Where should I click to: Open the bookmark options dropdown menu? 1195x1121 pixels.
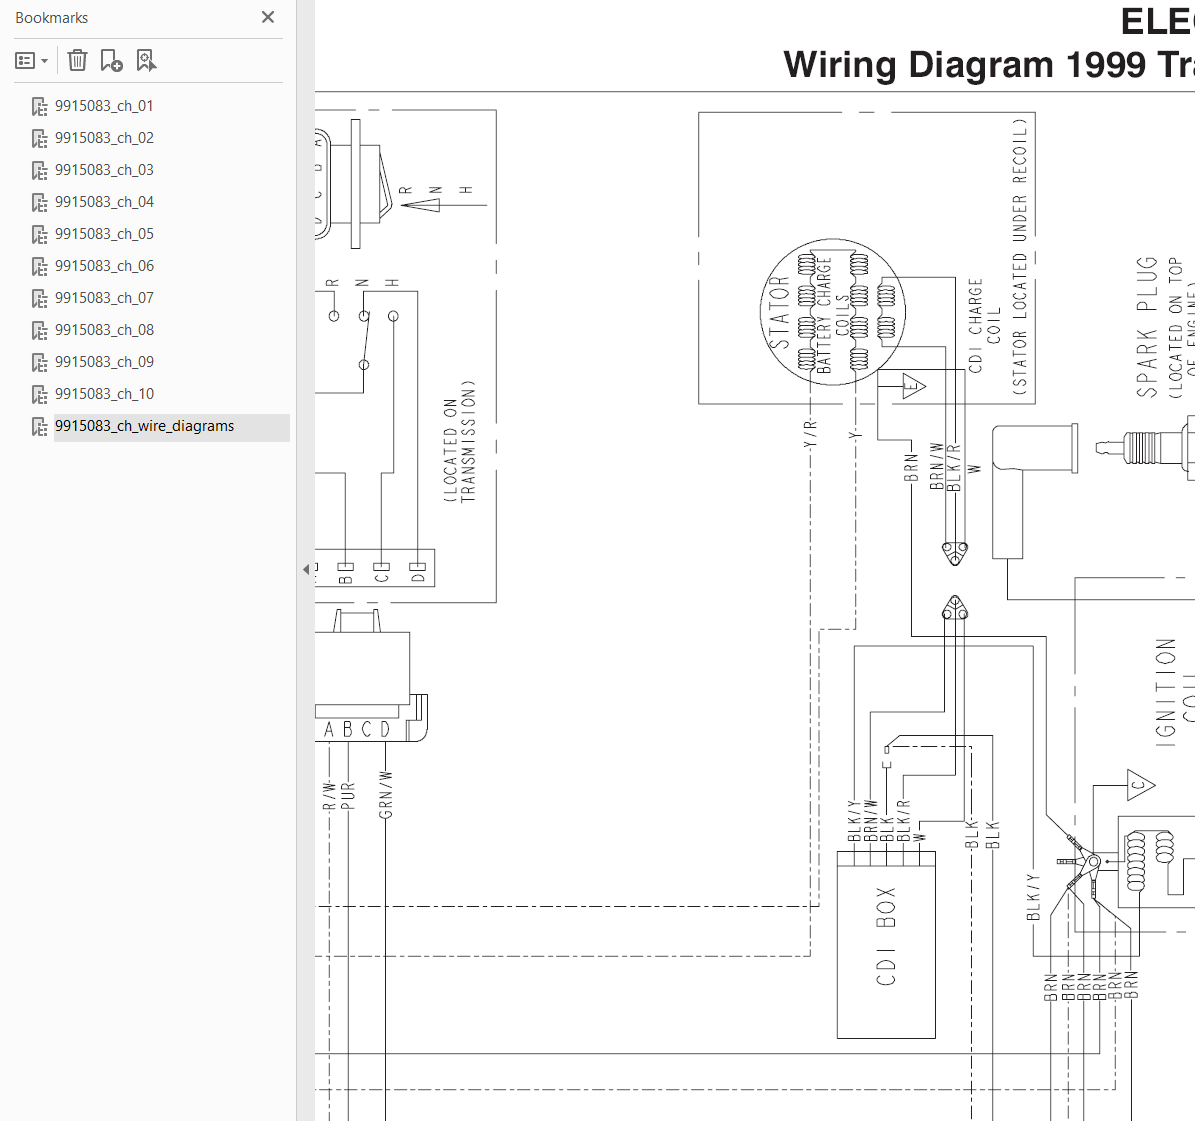(x=32, y=61)
